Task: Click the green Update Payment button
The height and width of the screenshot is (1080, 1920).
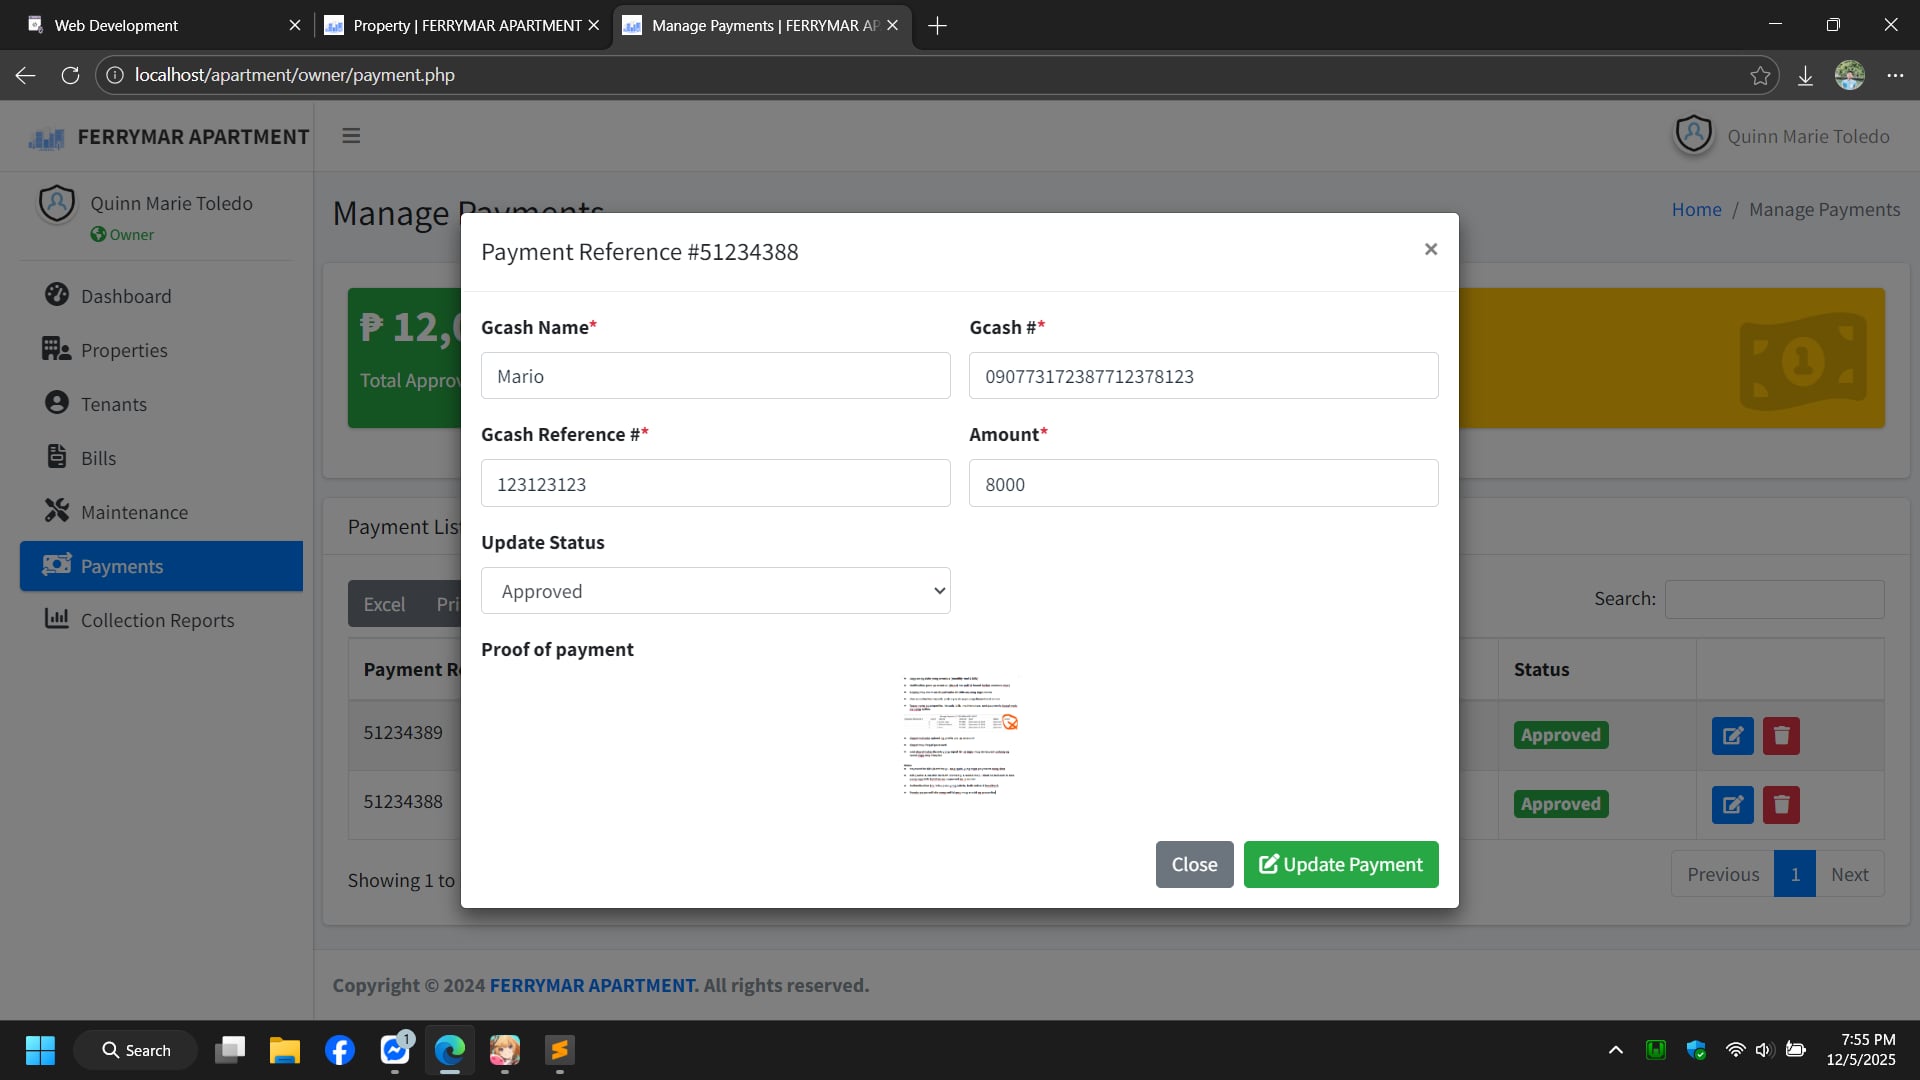Action: click(x=1340, y=864)
